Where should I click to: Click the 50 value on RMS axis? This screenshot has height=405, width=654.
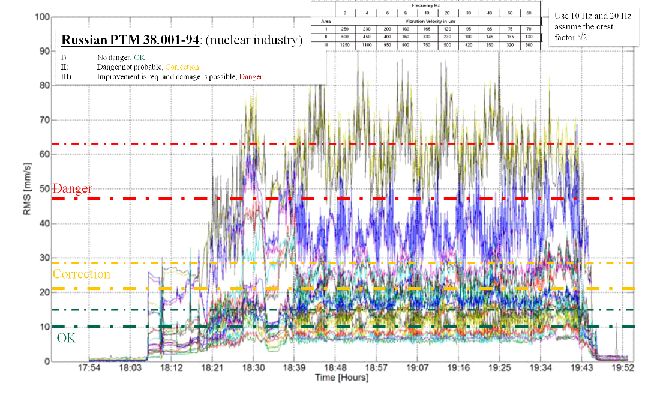click(44, 189)
